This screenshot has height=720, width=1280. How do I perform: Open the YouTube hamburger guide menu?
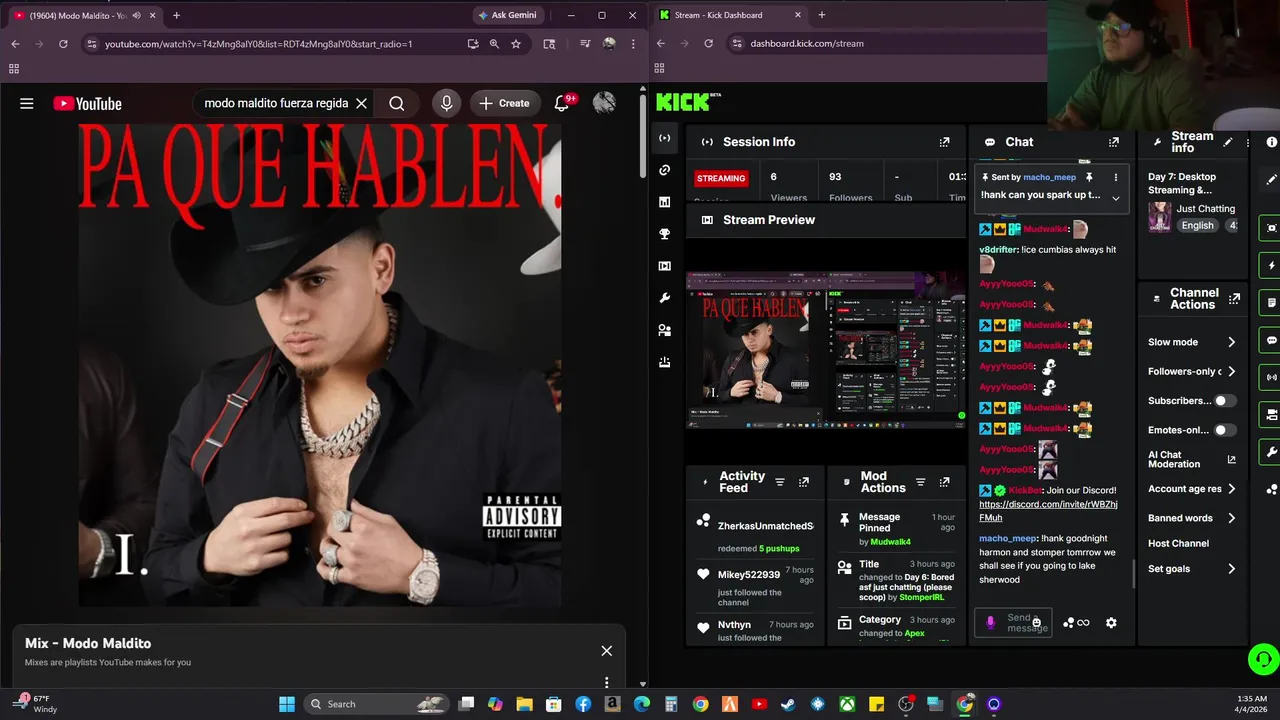point(27,103)
